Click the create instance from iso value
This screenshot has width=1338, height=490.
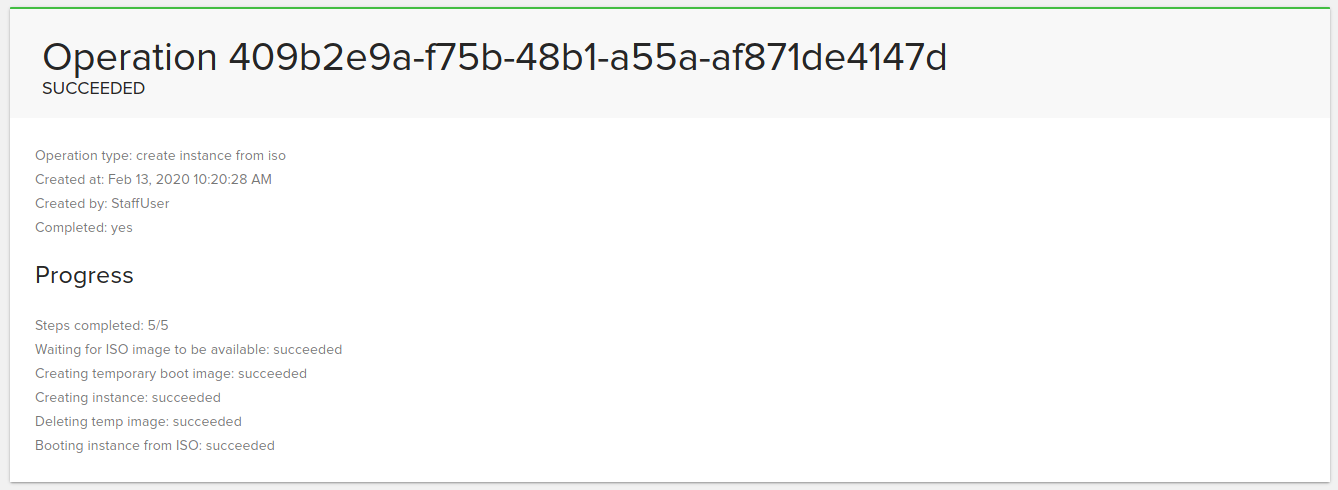[211, 156]
